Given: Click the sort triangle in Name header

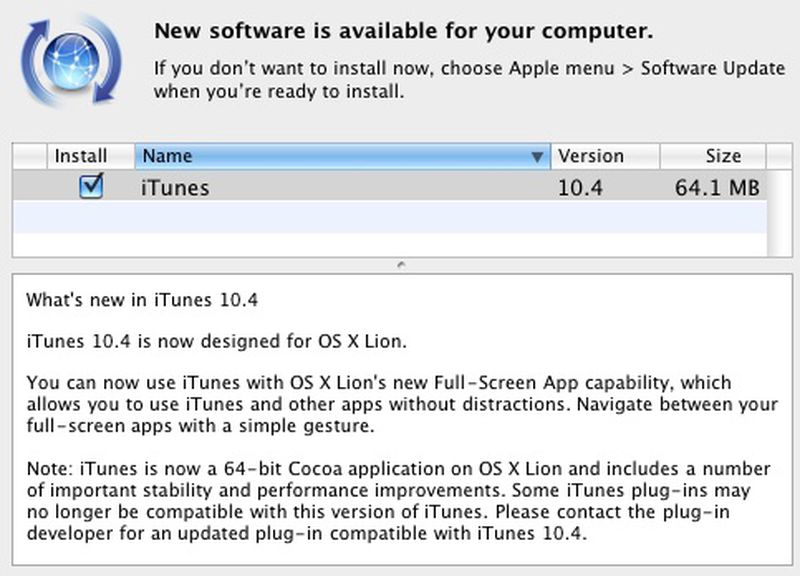Looking at the screenshot, I should point(538,157).
